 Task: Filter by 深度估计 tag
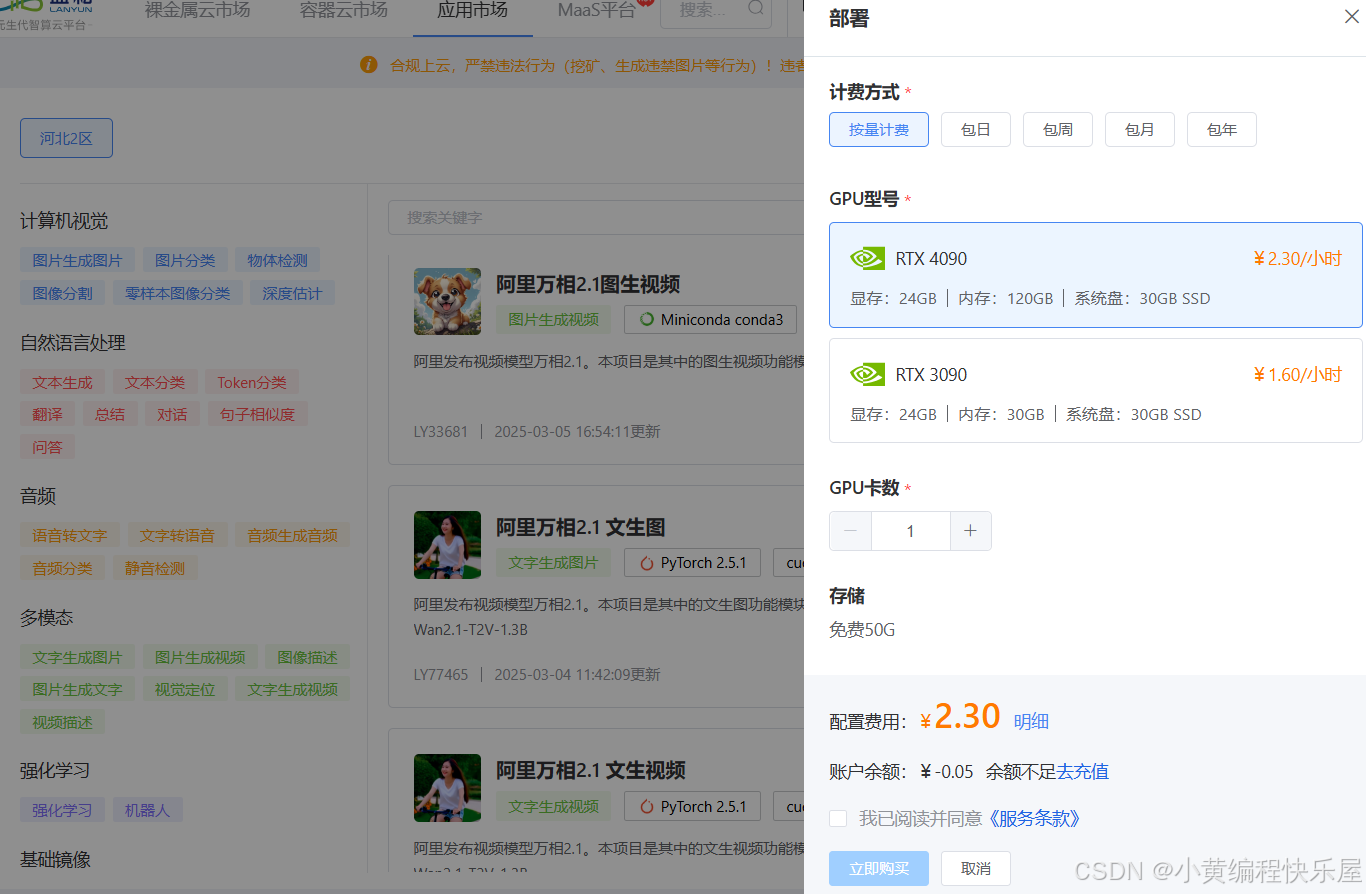point(292,293)
